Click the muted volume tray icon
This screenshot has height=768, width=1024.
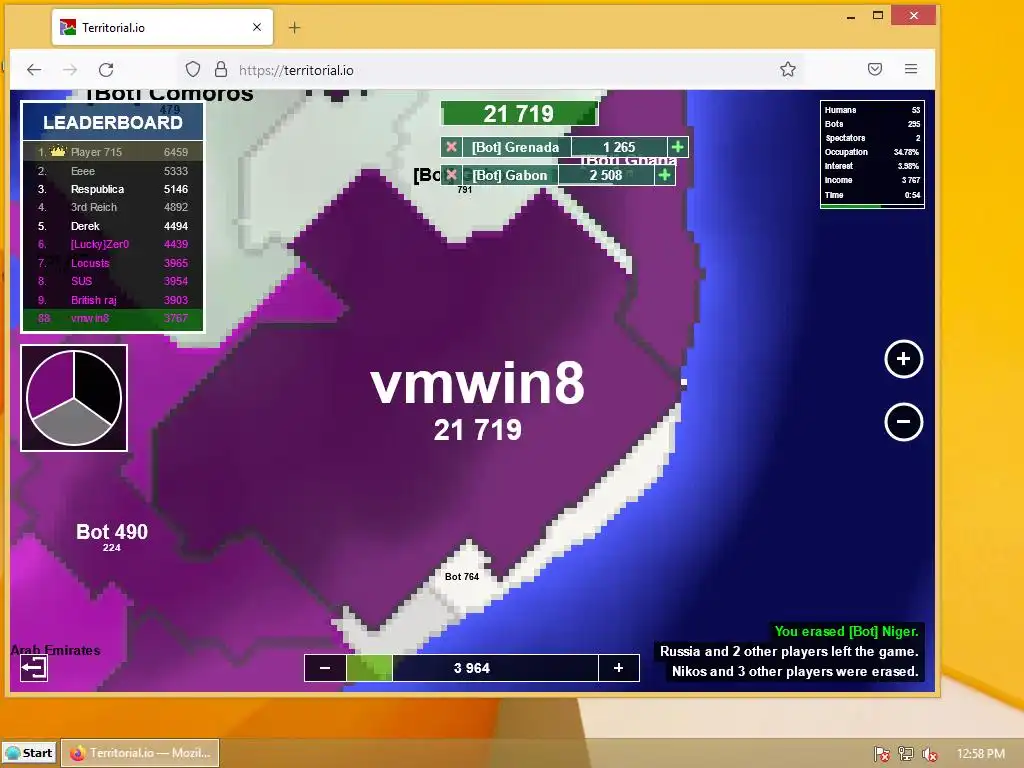point(929,754)
